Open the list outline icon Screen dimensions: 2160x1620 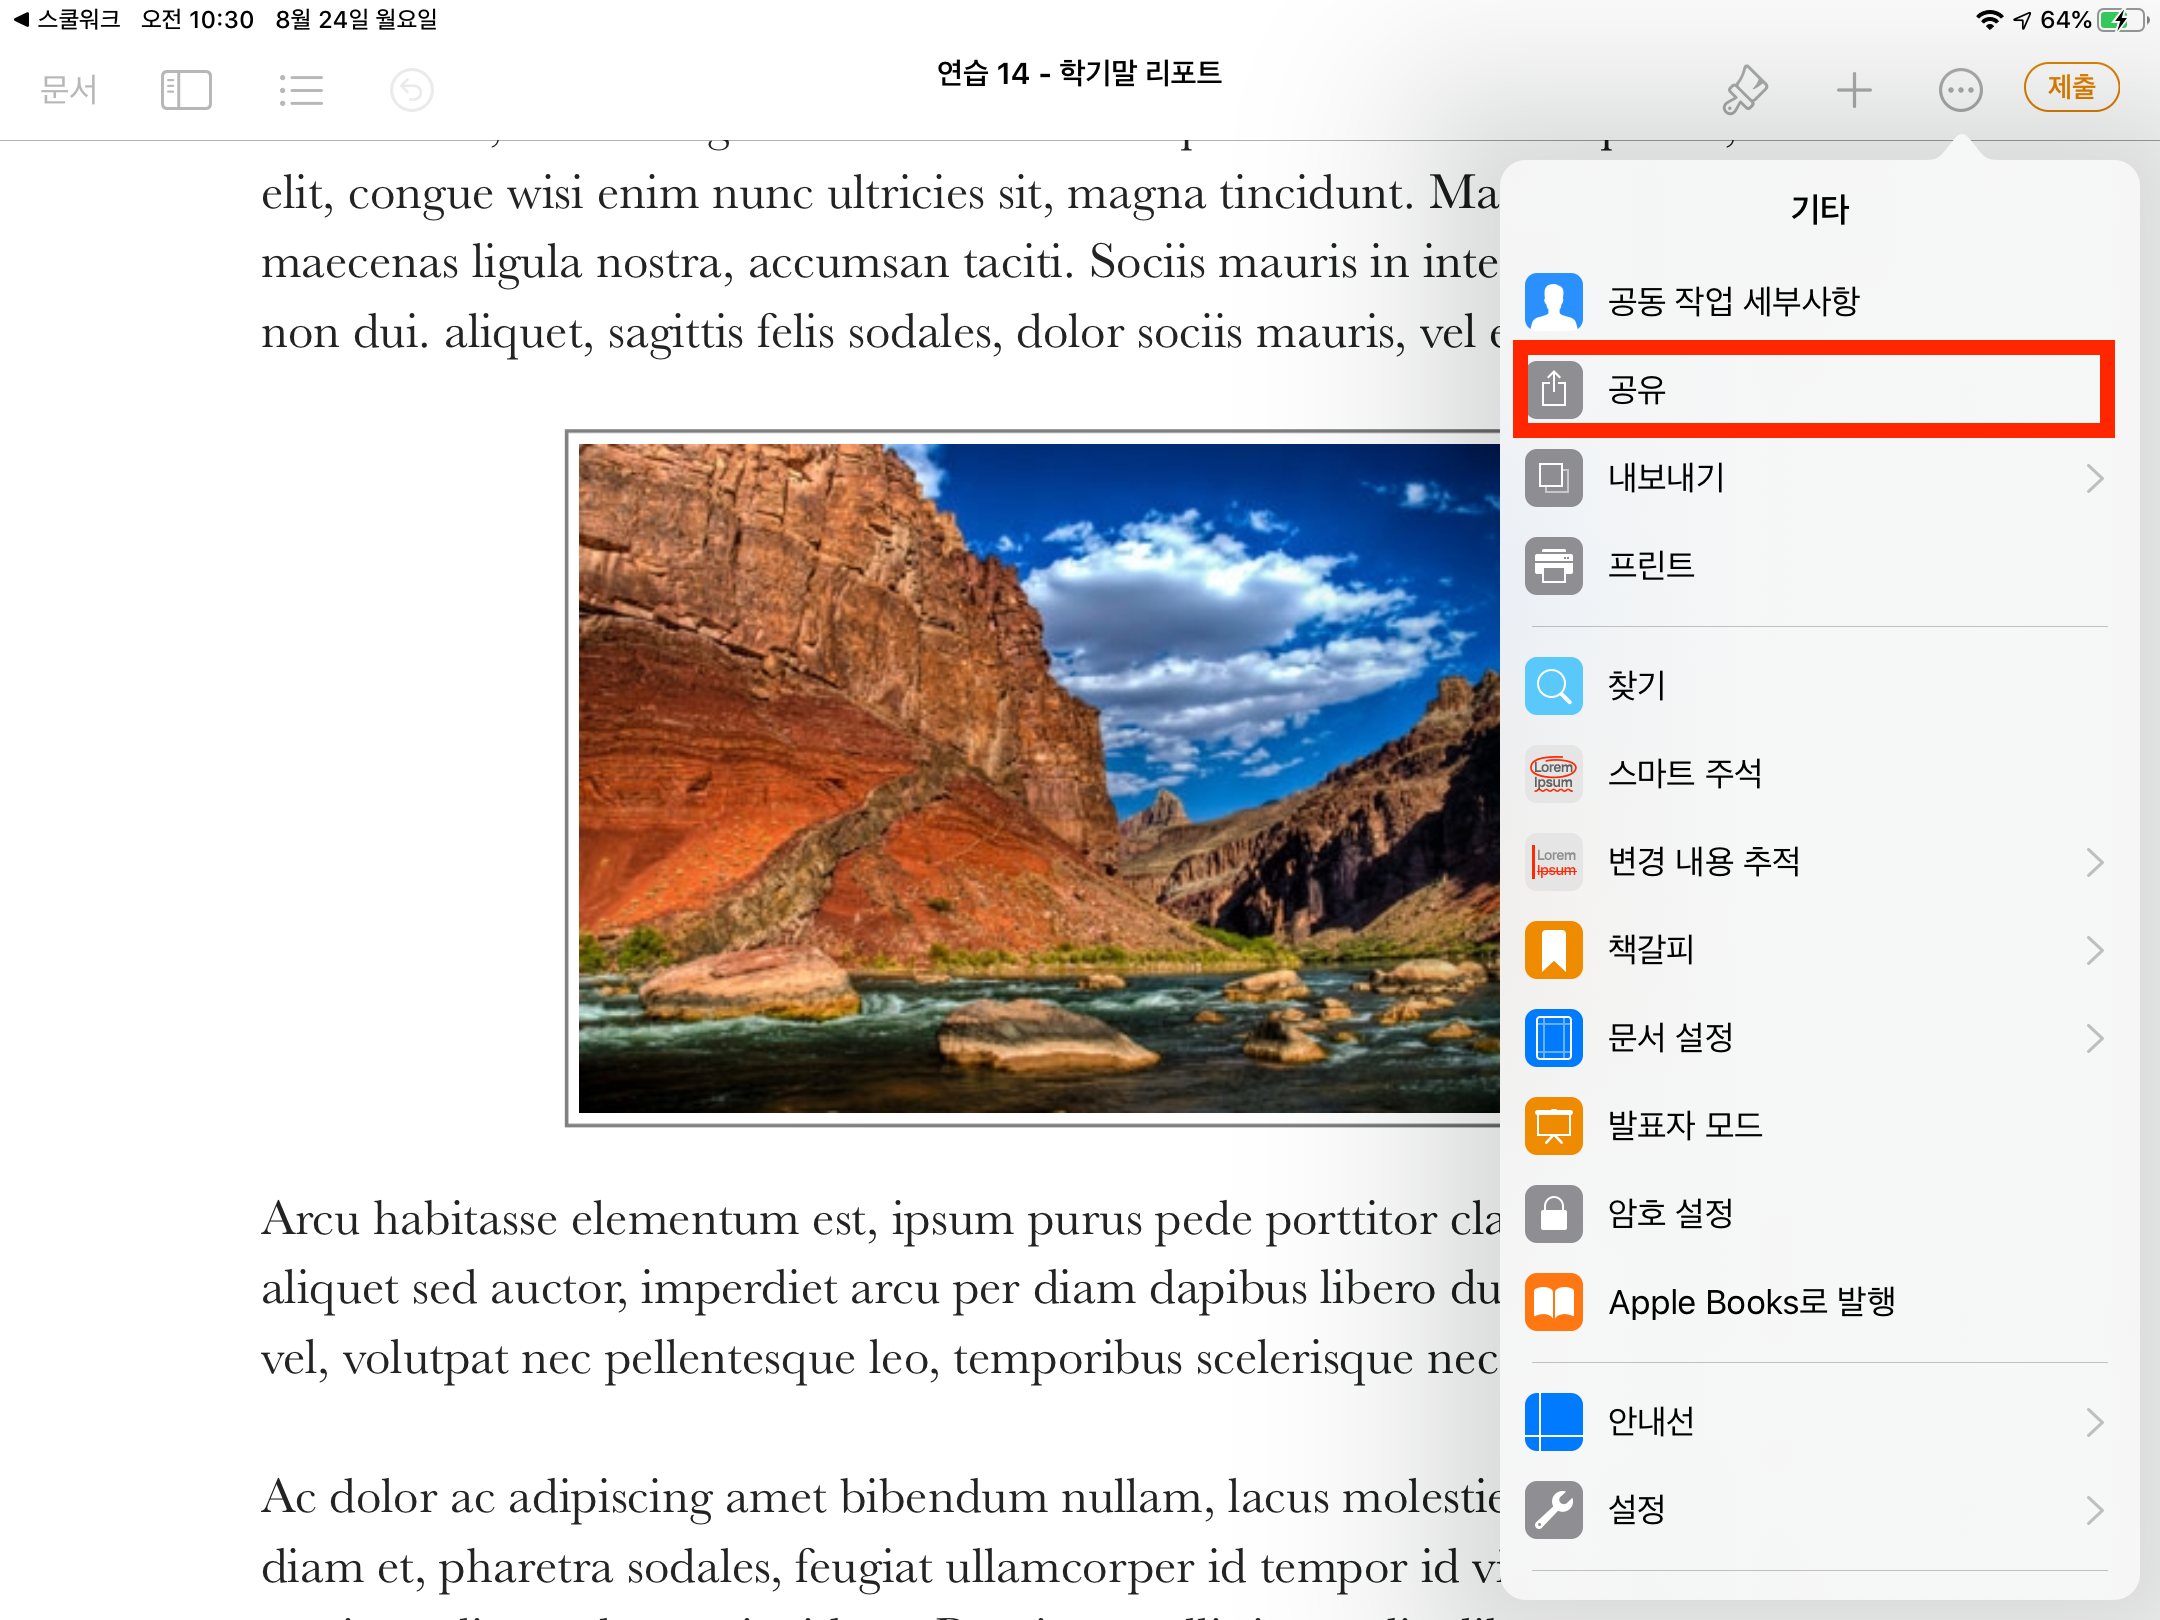click(300, 90)
